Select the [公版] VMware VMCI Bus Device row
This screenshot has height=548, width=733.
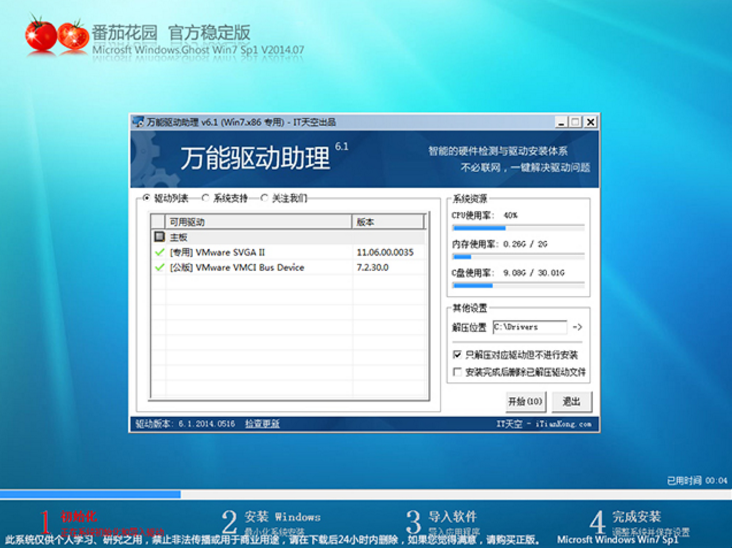click(x=289, y=267)
